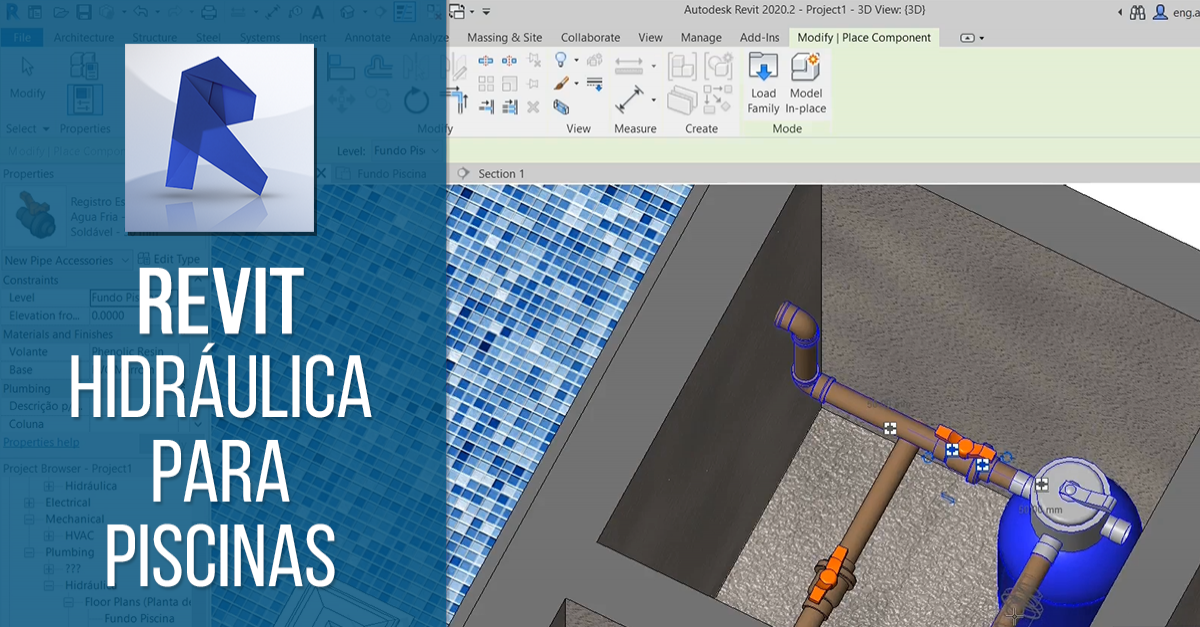The image size is (1200, 627).
Task: Click the Print icon in quick access toolbar
Action: click(x=209, y=12)
